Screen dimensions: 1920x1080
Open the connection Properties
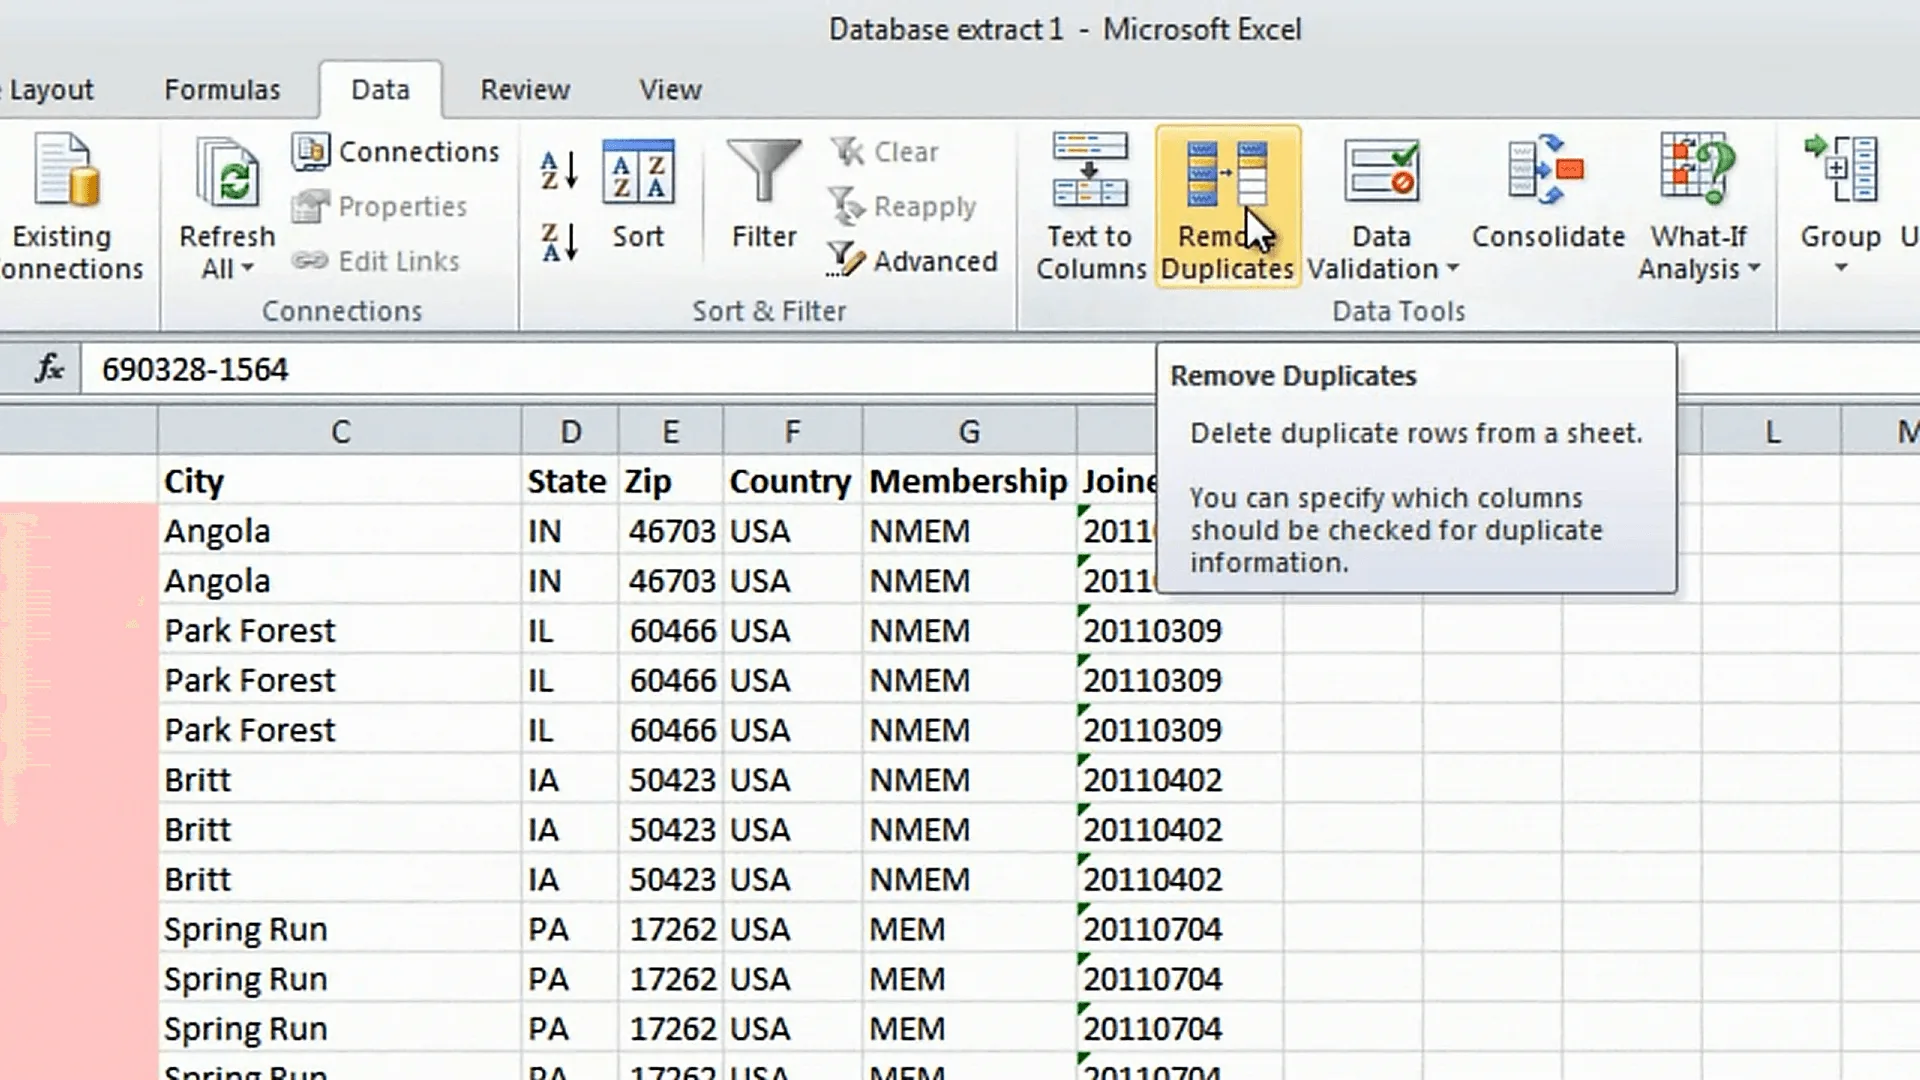point(380,206)
